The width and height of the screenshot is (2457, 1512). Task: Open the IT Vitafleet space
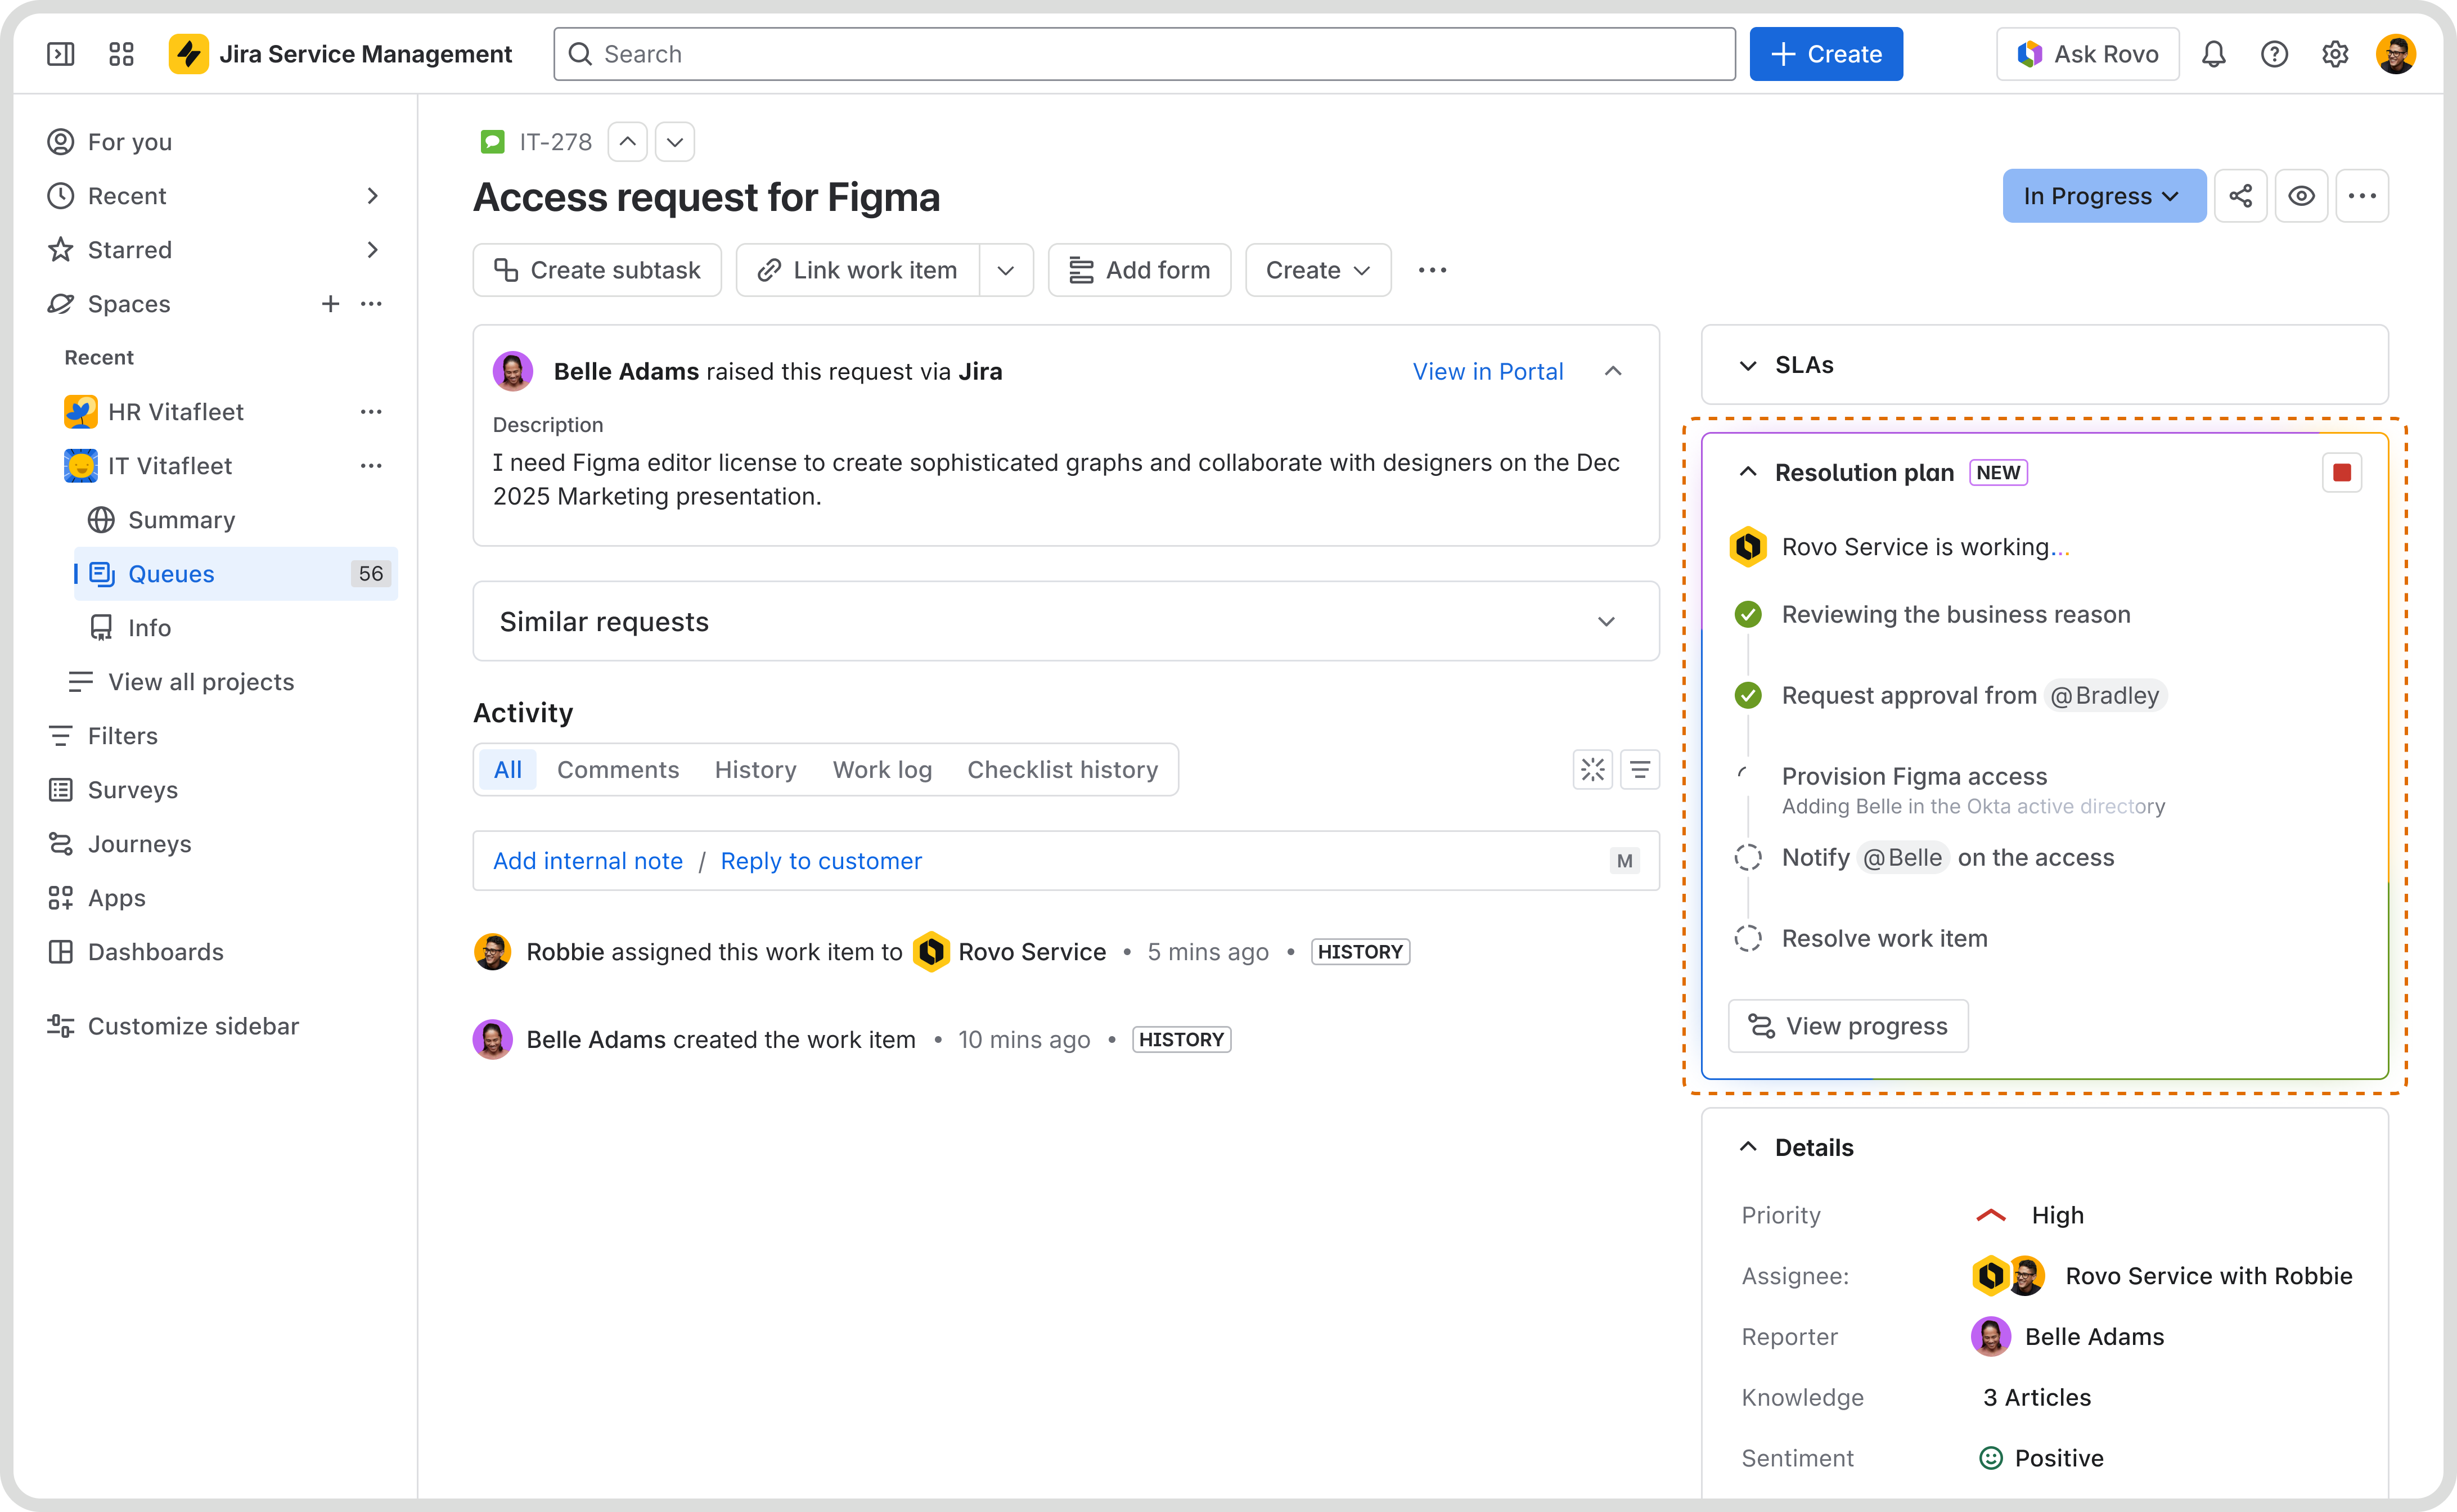[148, 466]
